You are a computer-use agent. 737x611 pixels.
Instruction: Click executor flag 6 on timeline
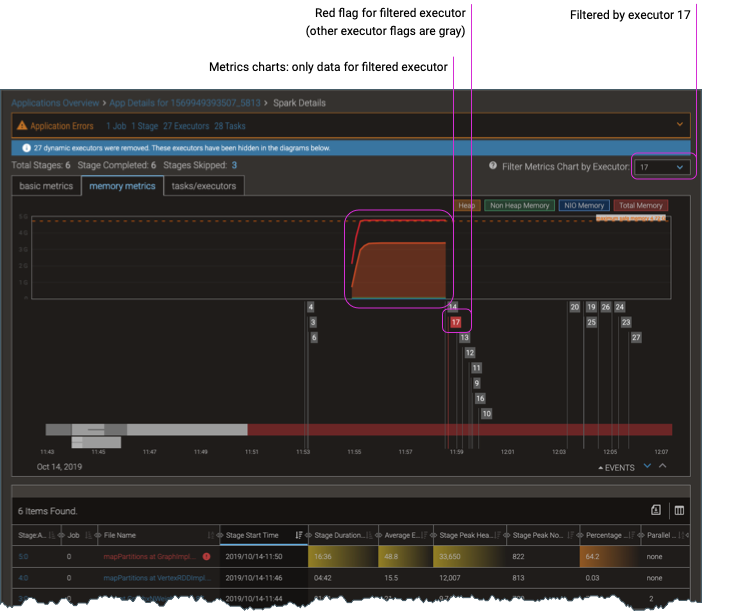(314, 337)
